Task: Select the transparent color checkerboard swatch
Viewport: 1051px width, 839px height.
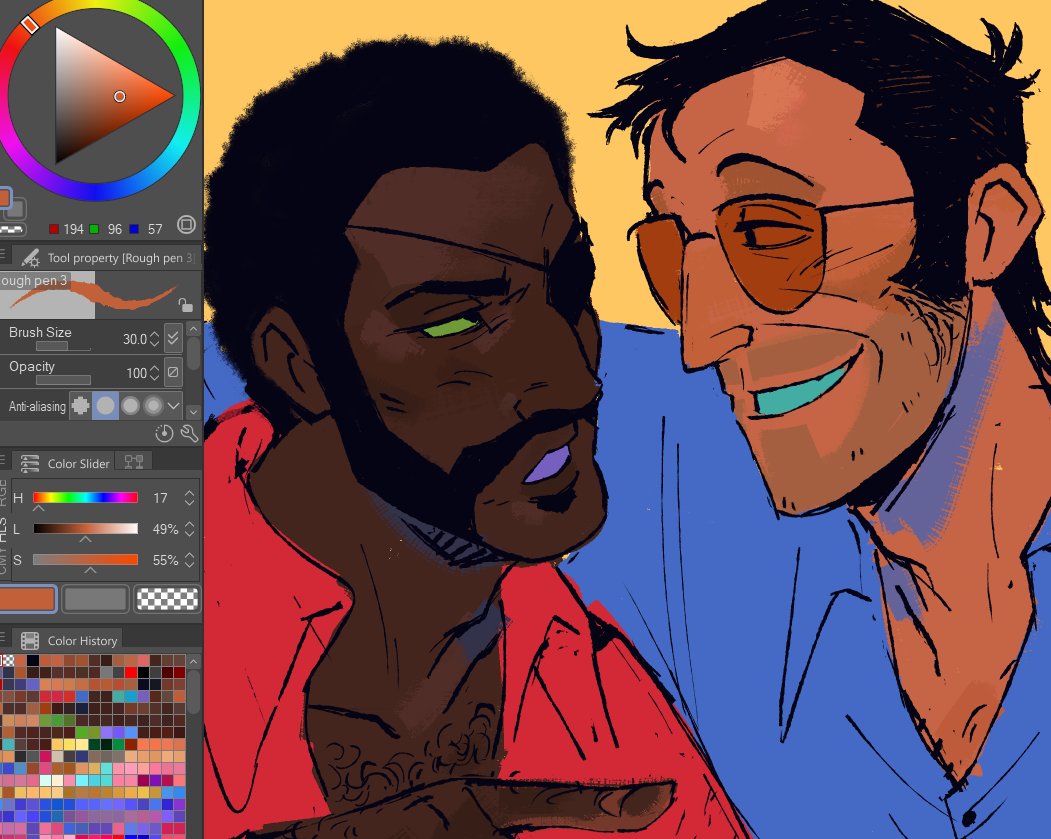Action: point(166,598)
